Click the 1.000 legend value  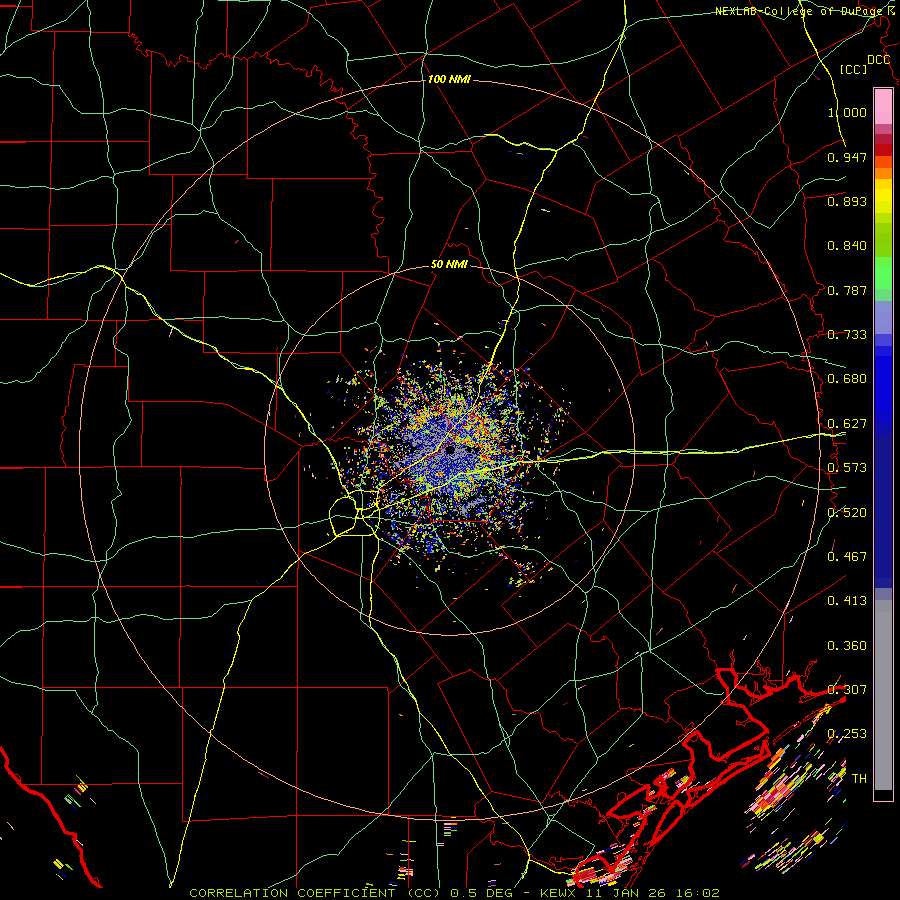tap(847, 112)
